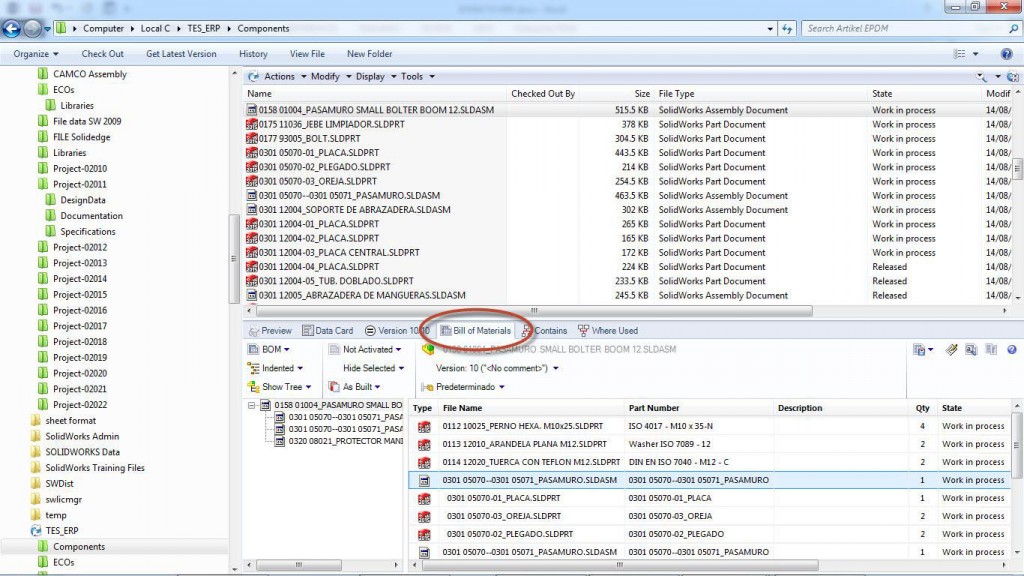Click the As Built icon

pos(334,387)
